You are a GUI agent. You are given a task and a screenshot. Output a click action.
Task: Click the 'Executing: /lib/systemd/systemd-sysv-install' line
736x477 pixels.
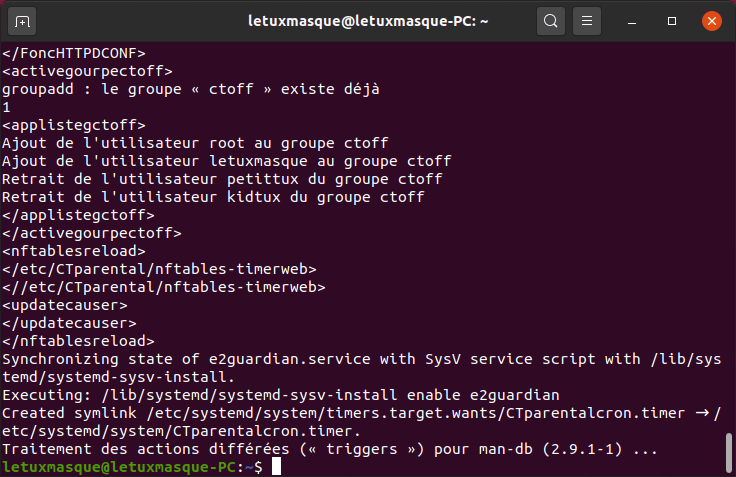click(281, 395)
